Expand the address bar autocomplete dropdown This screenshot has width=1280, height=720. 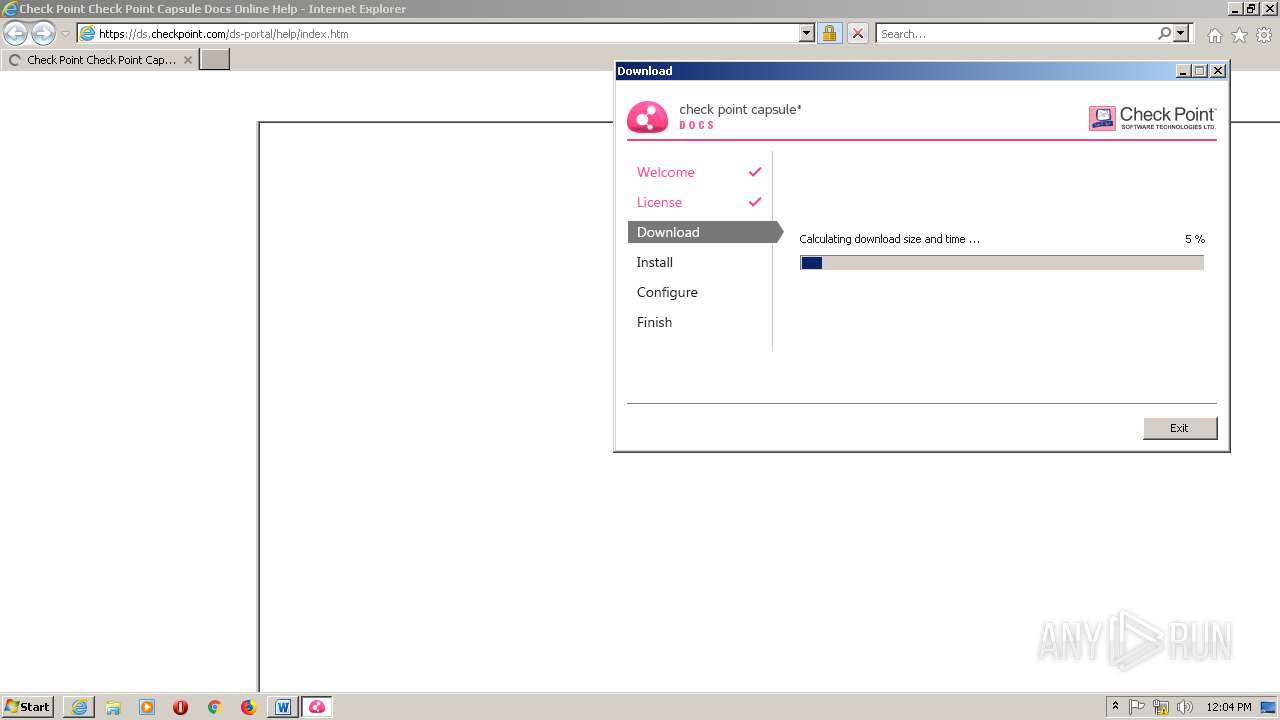click(807, 33)
